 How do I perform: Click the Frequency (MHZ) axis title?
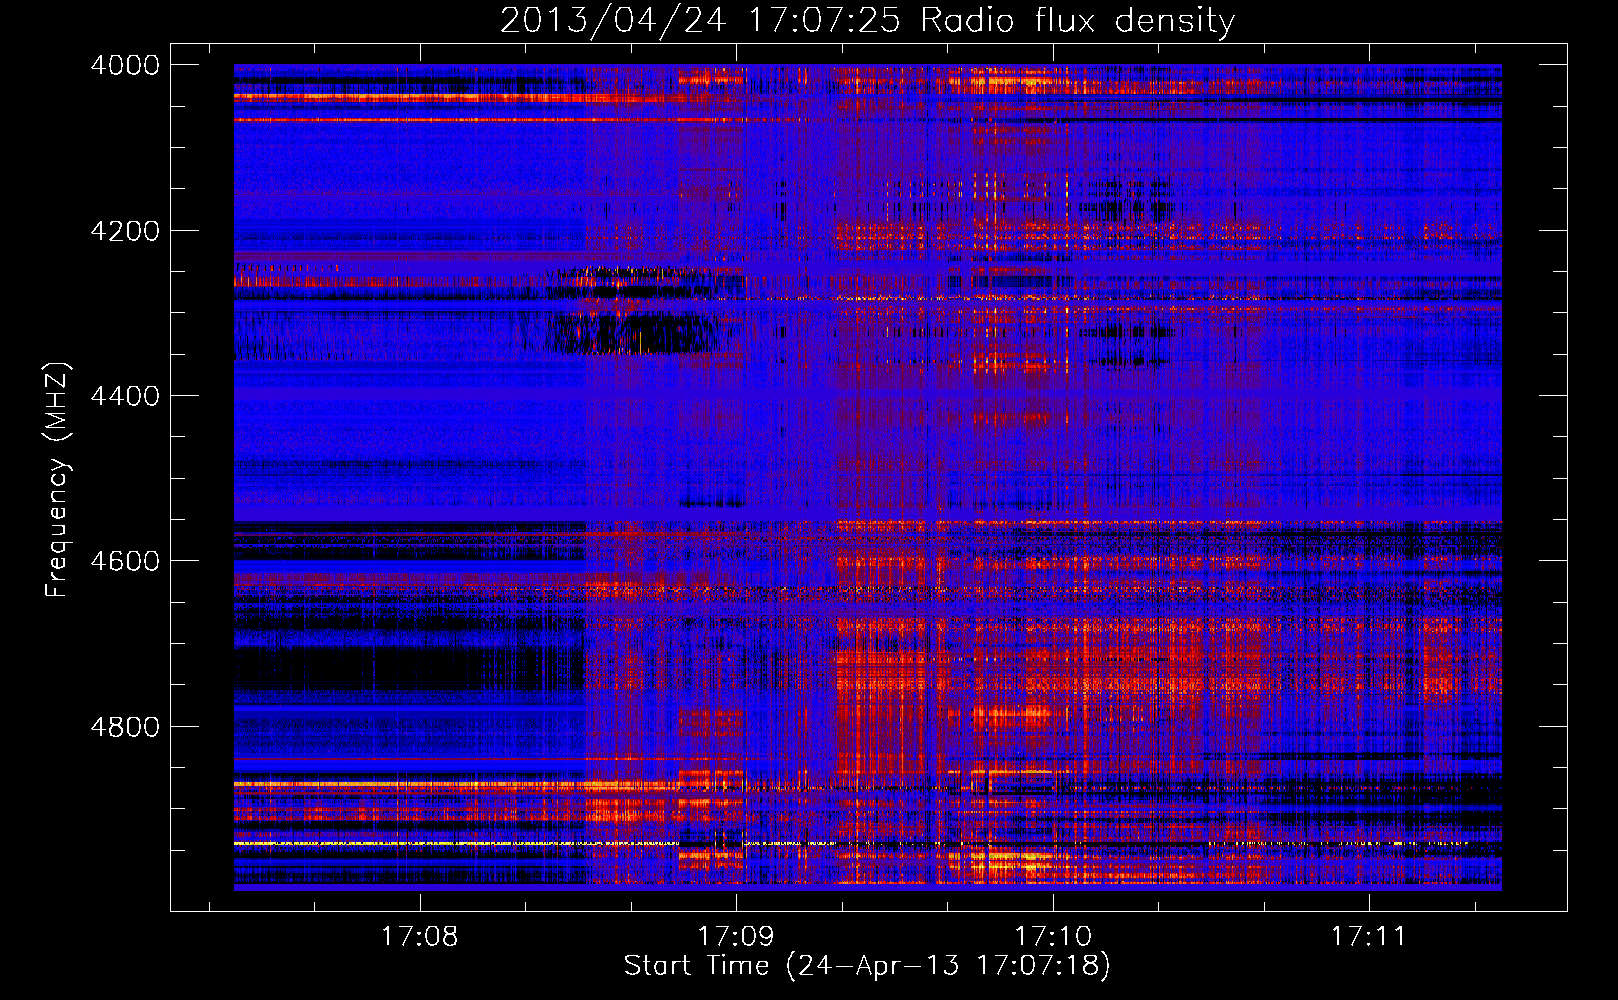(57, 479)
